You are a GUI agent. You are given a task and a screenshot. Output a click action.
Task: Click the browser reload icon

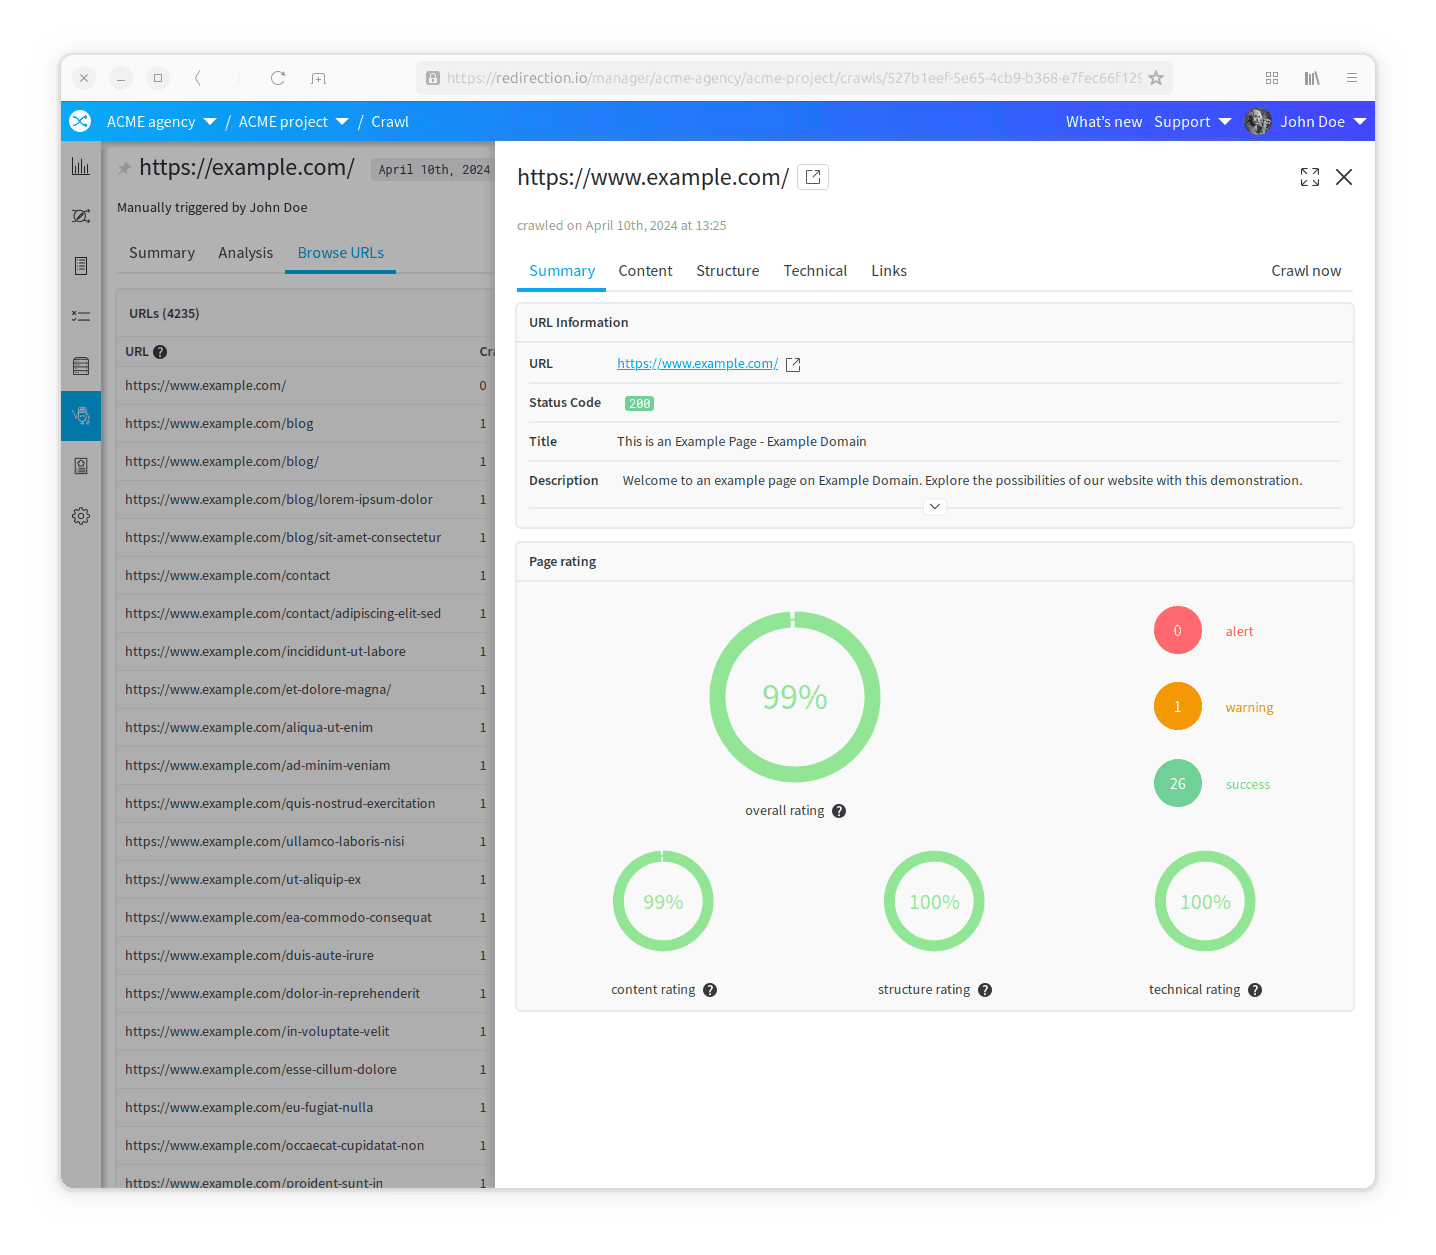[x=278, y=78]
